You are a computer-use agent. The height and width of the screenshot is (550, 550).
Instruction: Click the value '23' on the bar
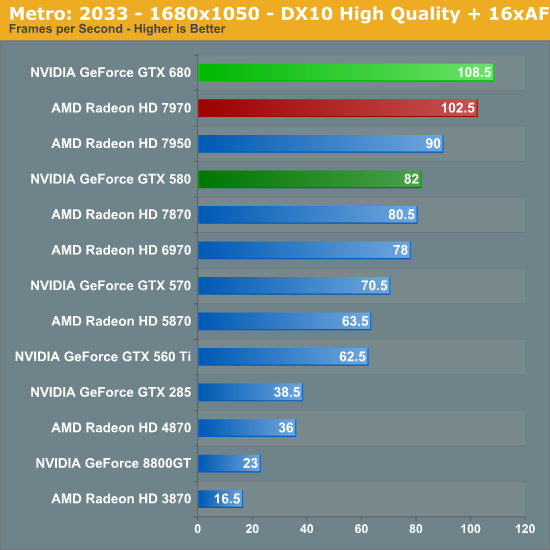pyautogui.click(x=250, y=463)
